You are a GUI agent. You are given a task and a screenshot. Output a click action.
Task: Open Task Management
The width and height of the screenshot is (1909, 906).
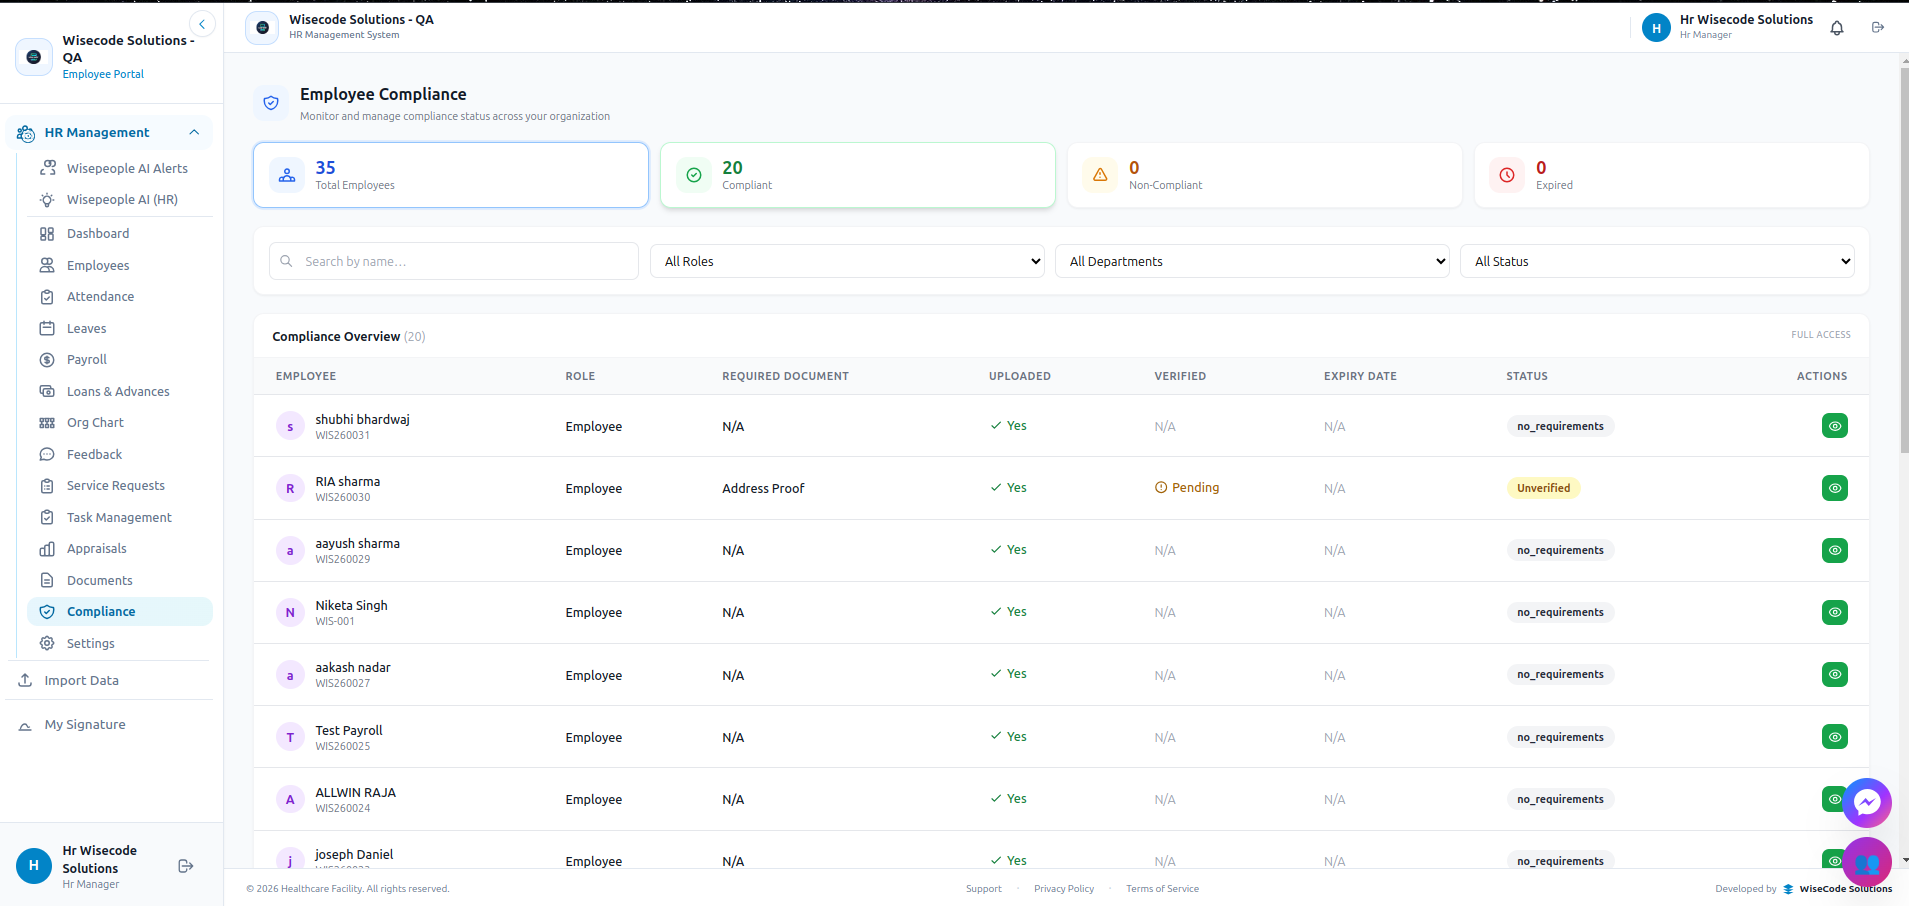click(120, 517)
